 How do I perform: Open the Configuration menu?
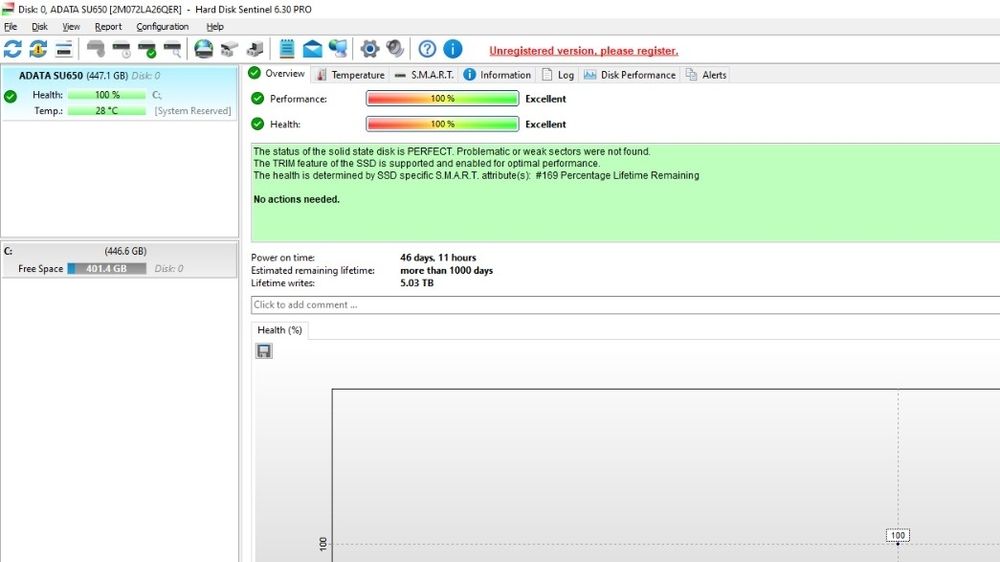(x=163, y=27)
